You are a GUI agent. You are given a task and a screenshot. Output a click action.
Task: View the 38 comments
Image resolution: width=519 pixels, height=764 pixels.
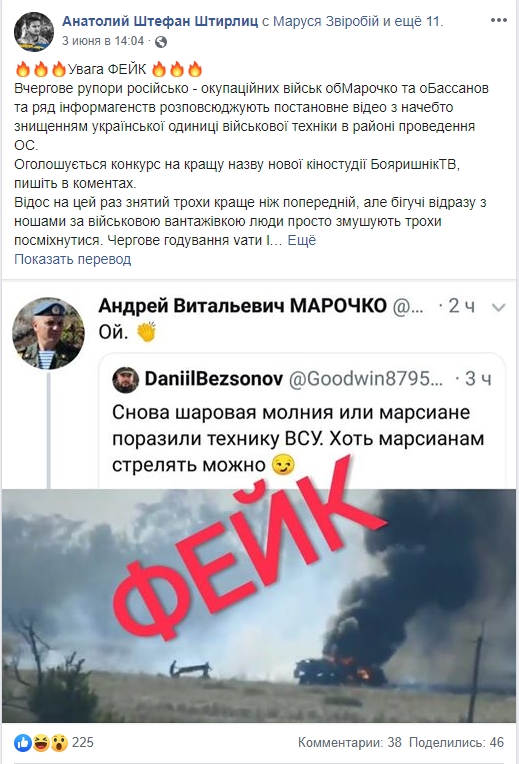click(x=349, y=743)
